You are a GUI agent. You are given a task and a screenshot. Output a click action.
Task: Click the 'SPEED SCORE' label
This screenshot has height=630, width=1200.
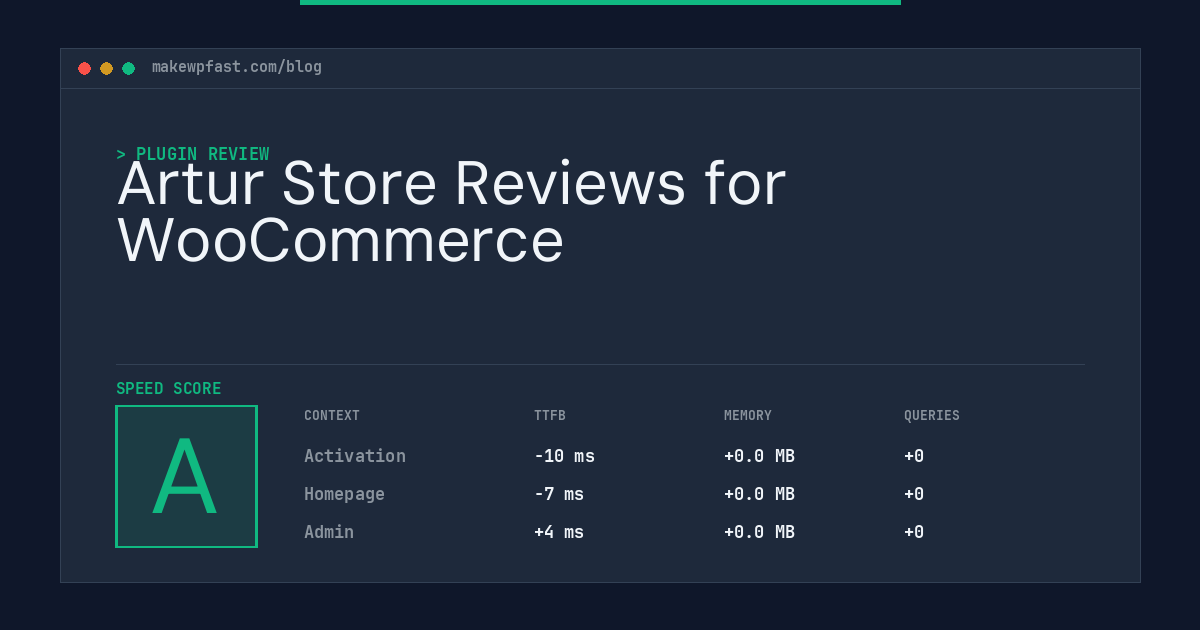pyautogui.click(x=169, y=389)
